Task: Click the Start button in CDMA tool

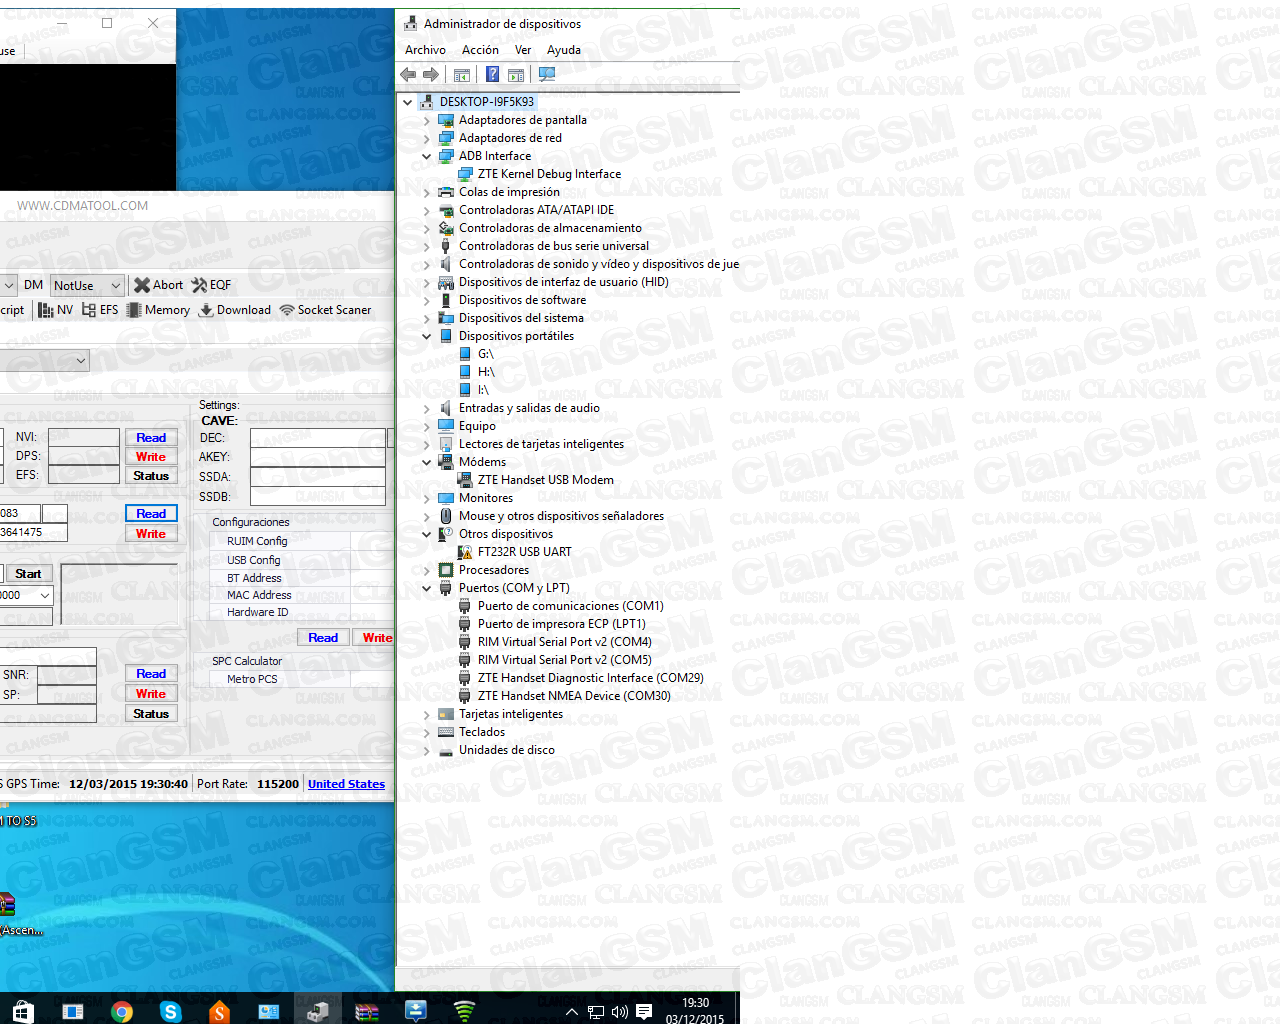Action: 28,574
